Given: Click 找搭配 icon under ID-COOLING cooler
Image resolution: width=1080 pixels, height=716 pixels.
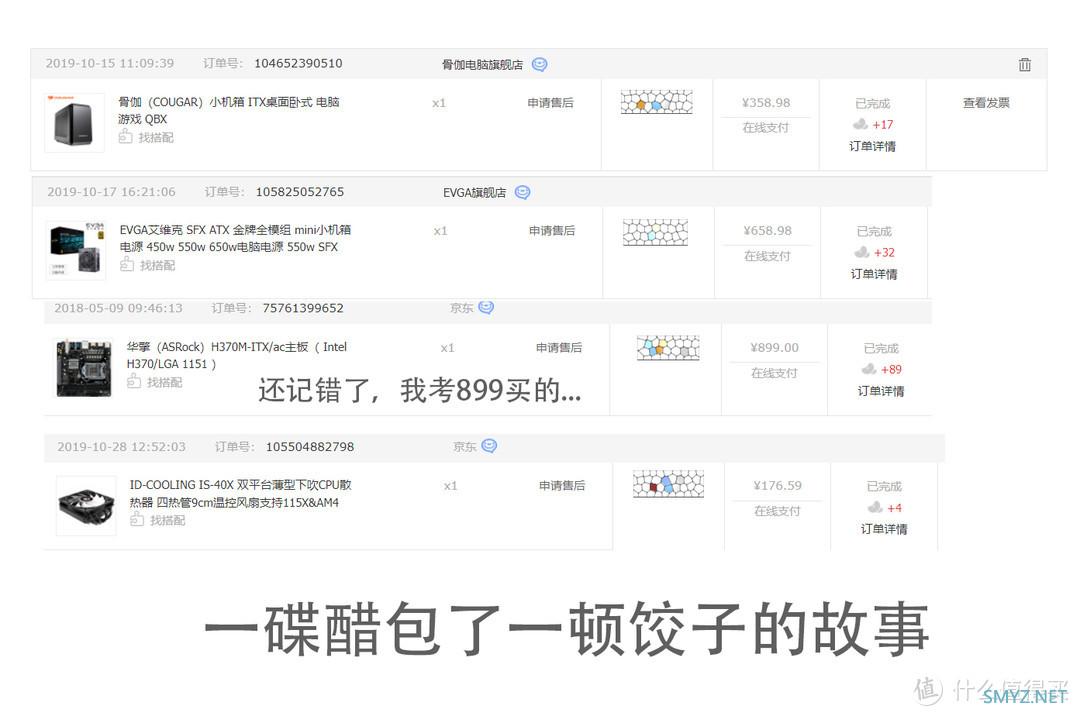Looking at the screenshot, I should point(137,519).
